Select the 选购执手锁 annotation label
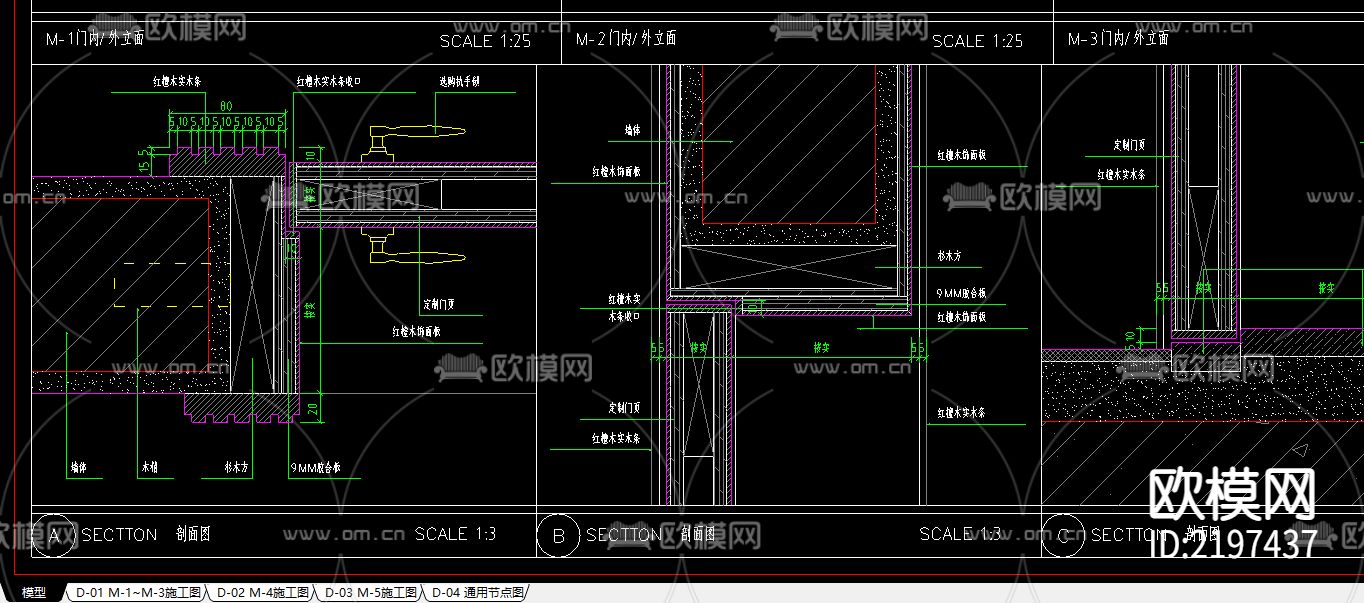 (459, 81)
